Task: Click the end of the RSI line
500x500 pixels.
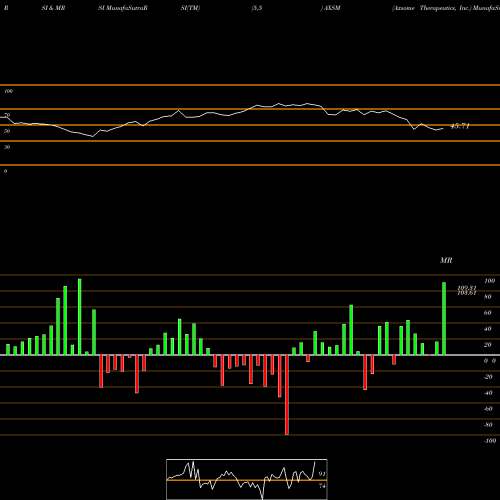Action: point(443,129)
